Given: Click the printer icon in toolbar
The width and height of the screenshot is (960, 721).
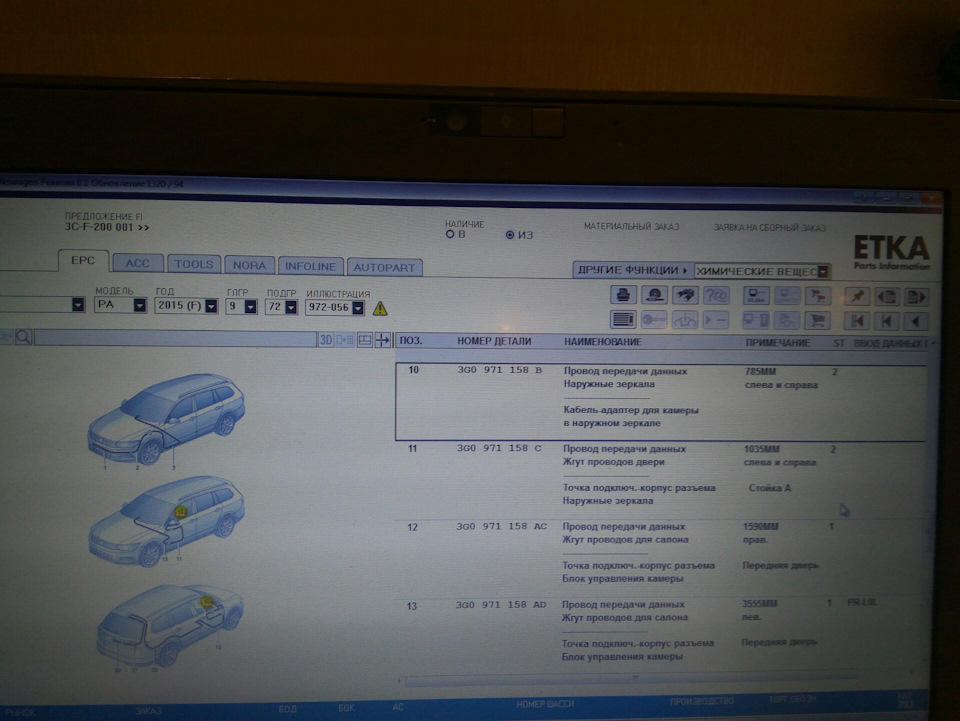Looking at the screenshot, I should click(x=623, y=295).
